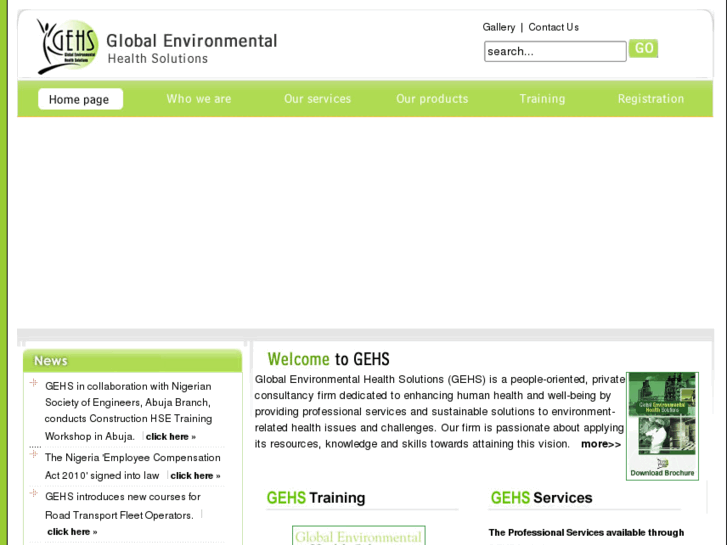Click the Welcome to GEHS heading
The height and width of the screenshot is (545, 727).
(328, 359)
